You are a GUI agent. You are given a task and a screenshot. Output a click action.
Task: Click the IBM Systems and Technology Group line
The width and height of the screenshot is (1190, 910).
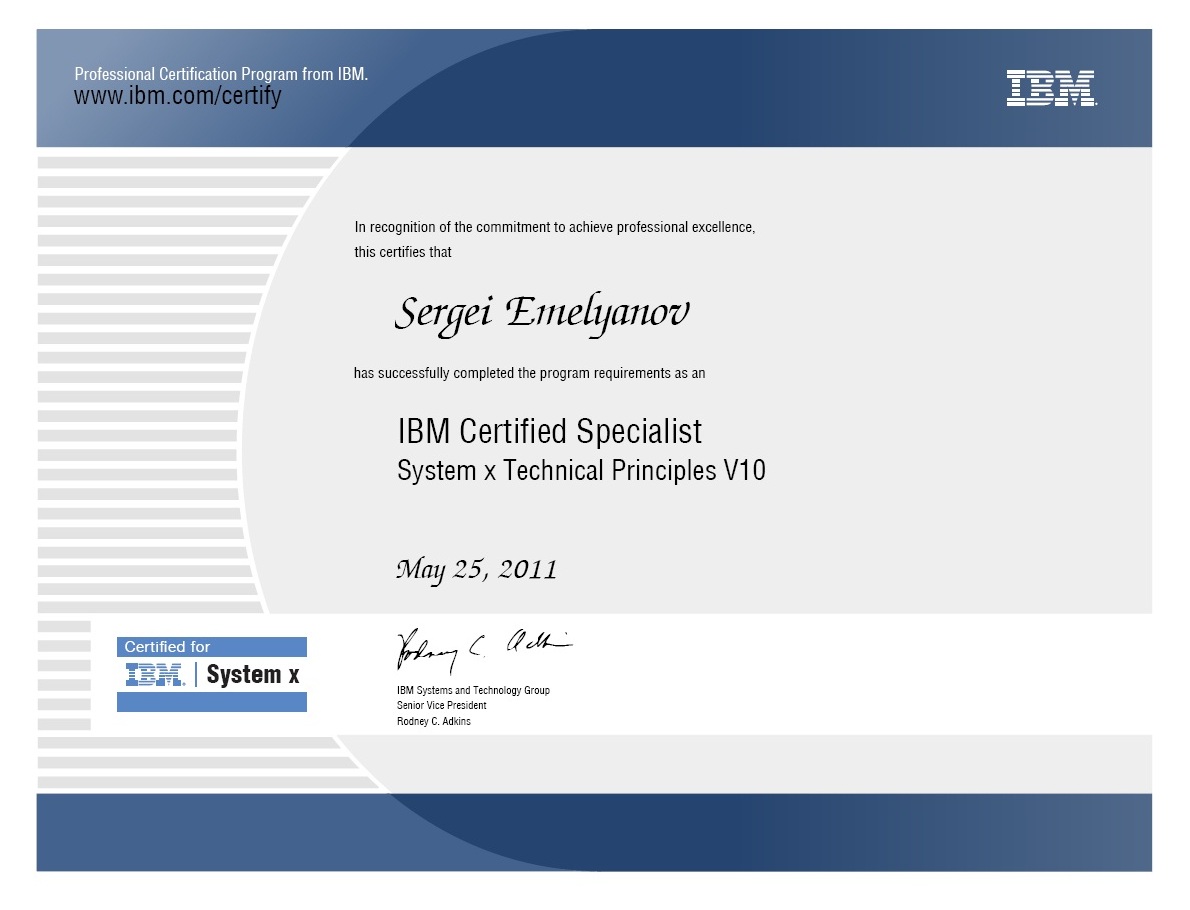[473, 690]
